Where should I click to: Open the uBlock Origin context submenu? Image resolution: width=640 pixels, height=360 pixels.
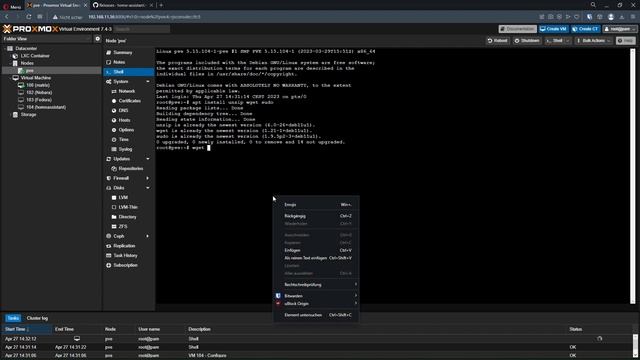[316, 304]
